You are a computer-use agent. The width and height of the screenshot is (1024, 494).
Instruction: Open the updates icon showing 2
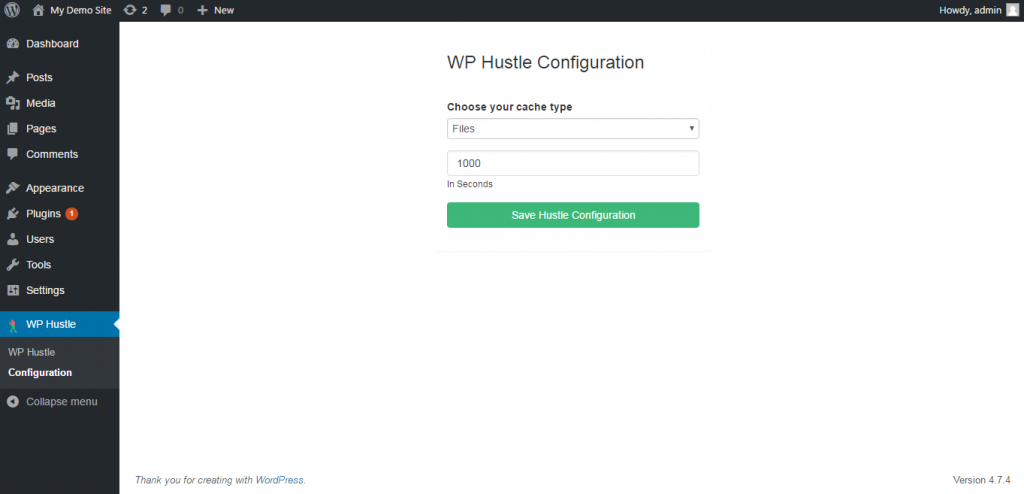point(130,10)
